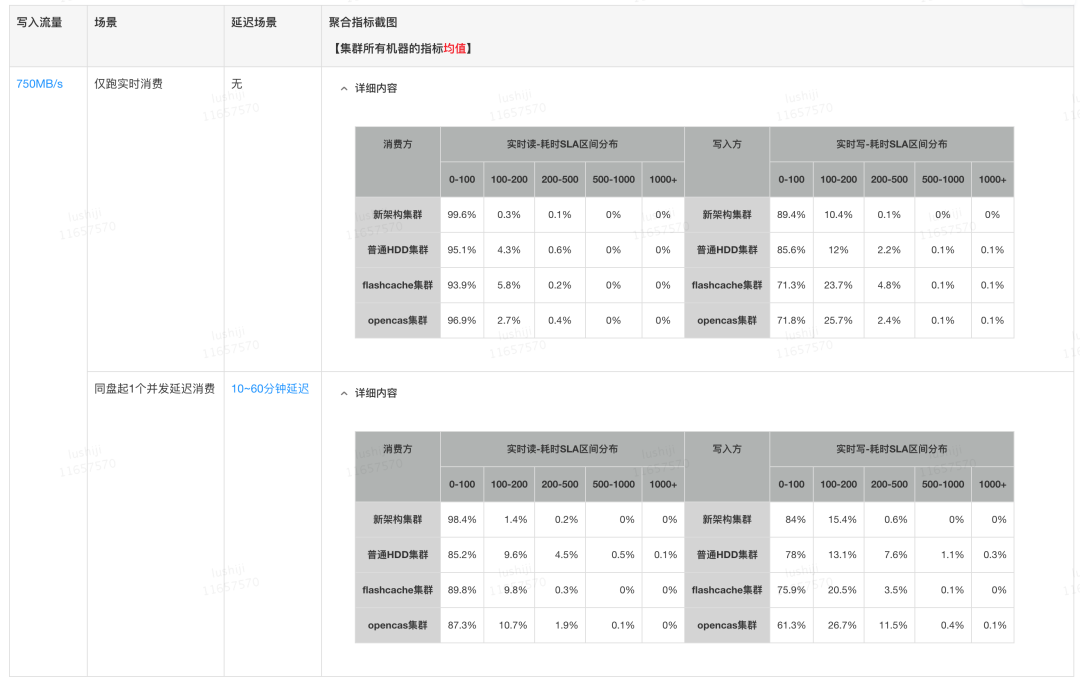The width and height of the screenshot is (1080, 681).
Task: Click the 87.3% value in the second table
Action: pyautogui.click(x=461, y=625)
